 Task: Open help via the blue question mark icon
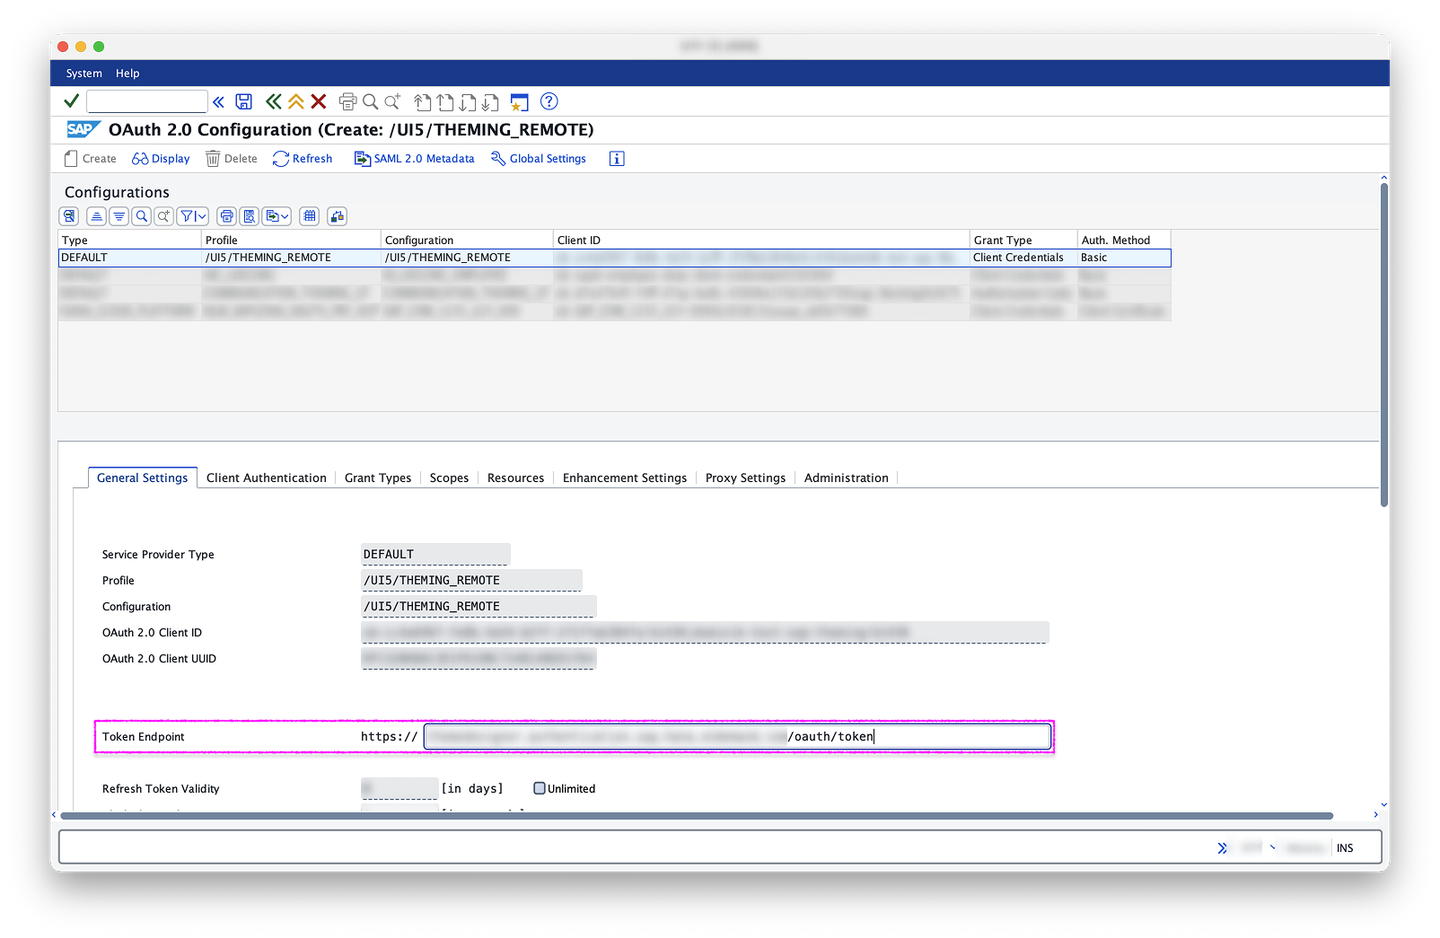549,101
